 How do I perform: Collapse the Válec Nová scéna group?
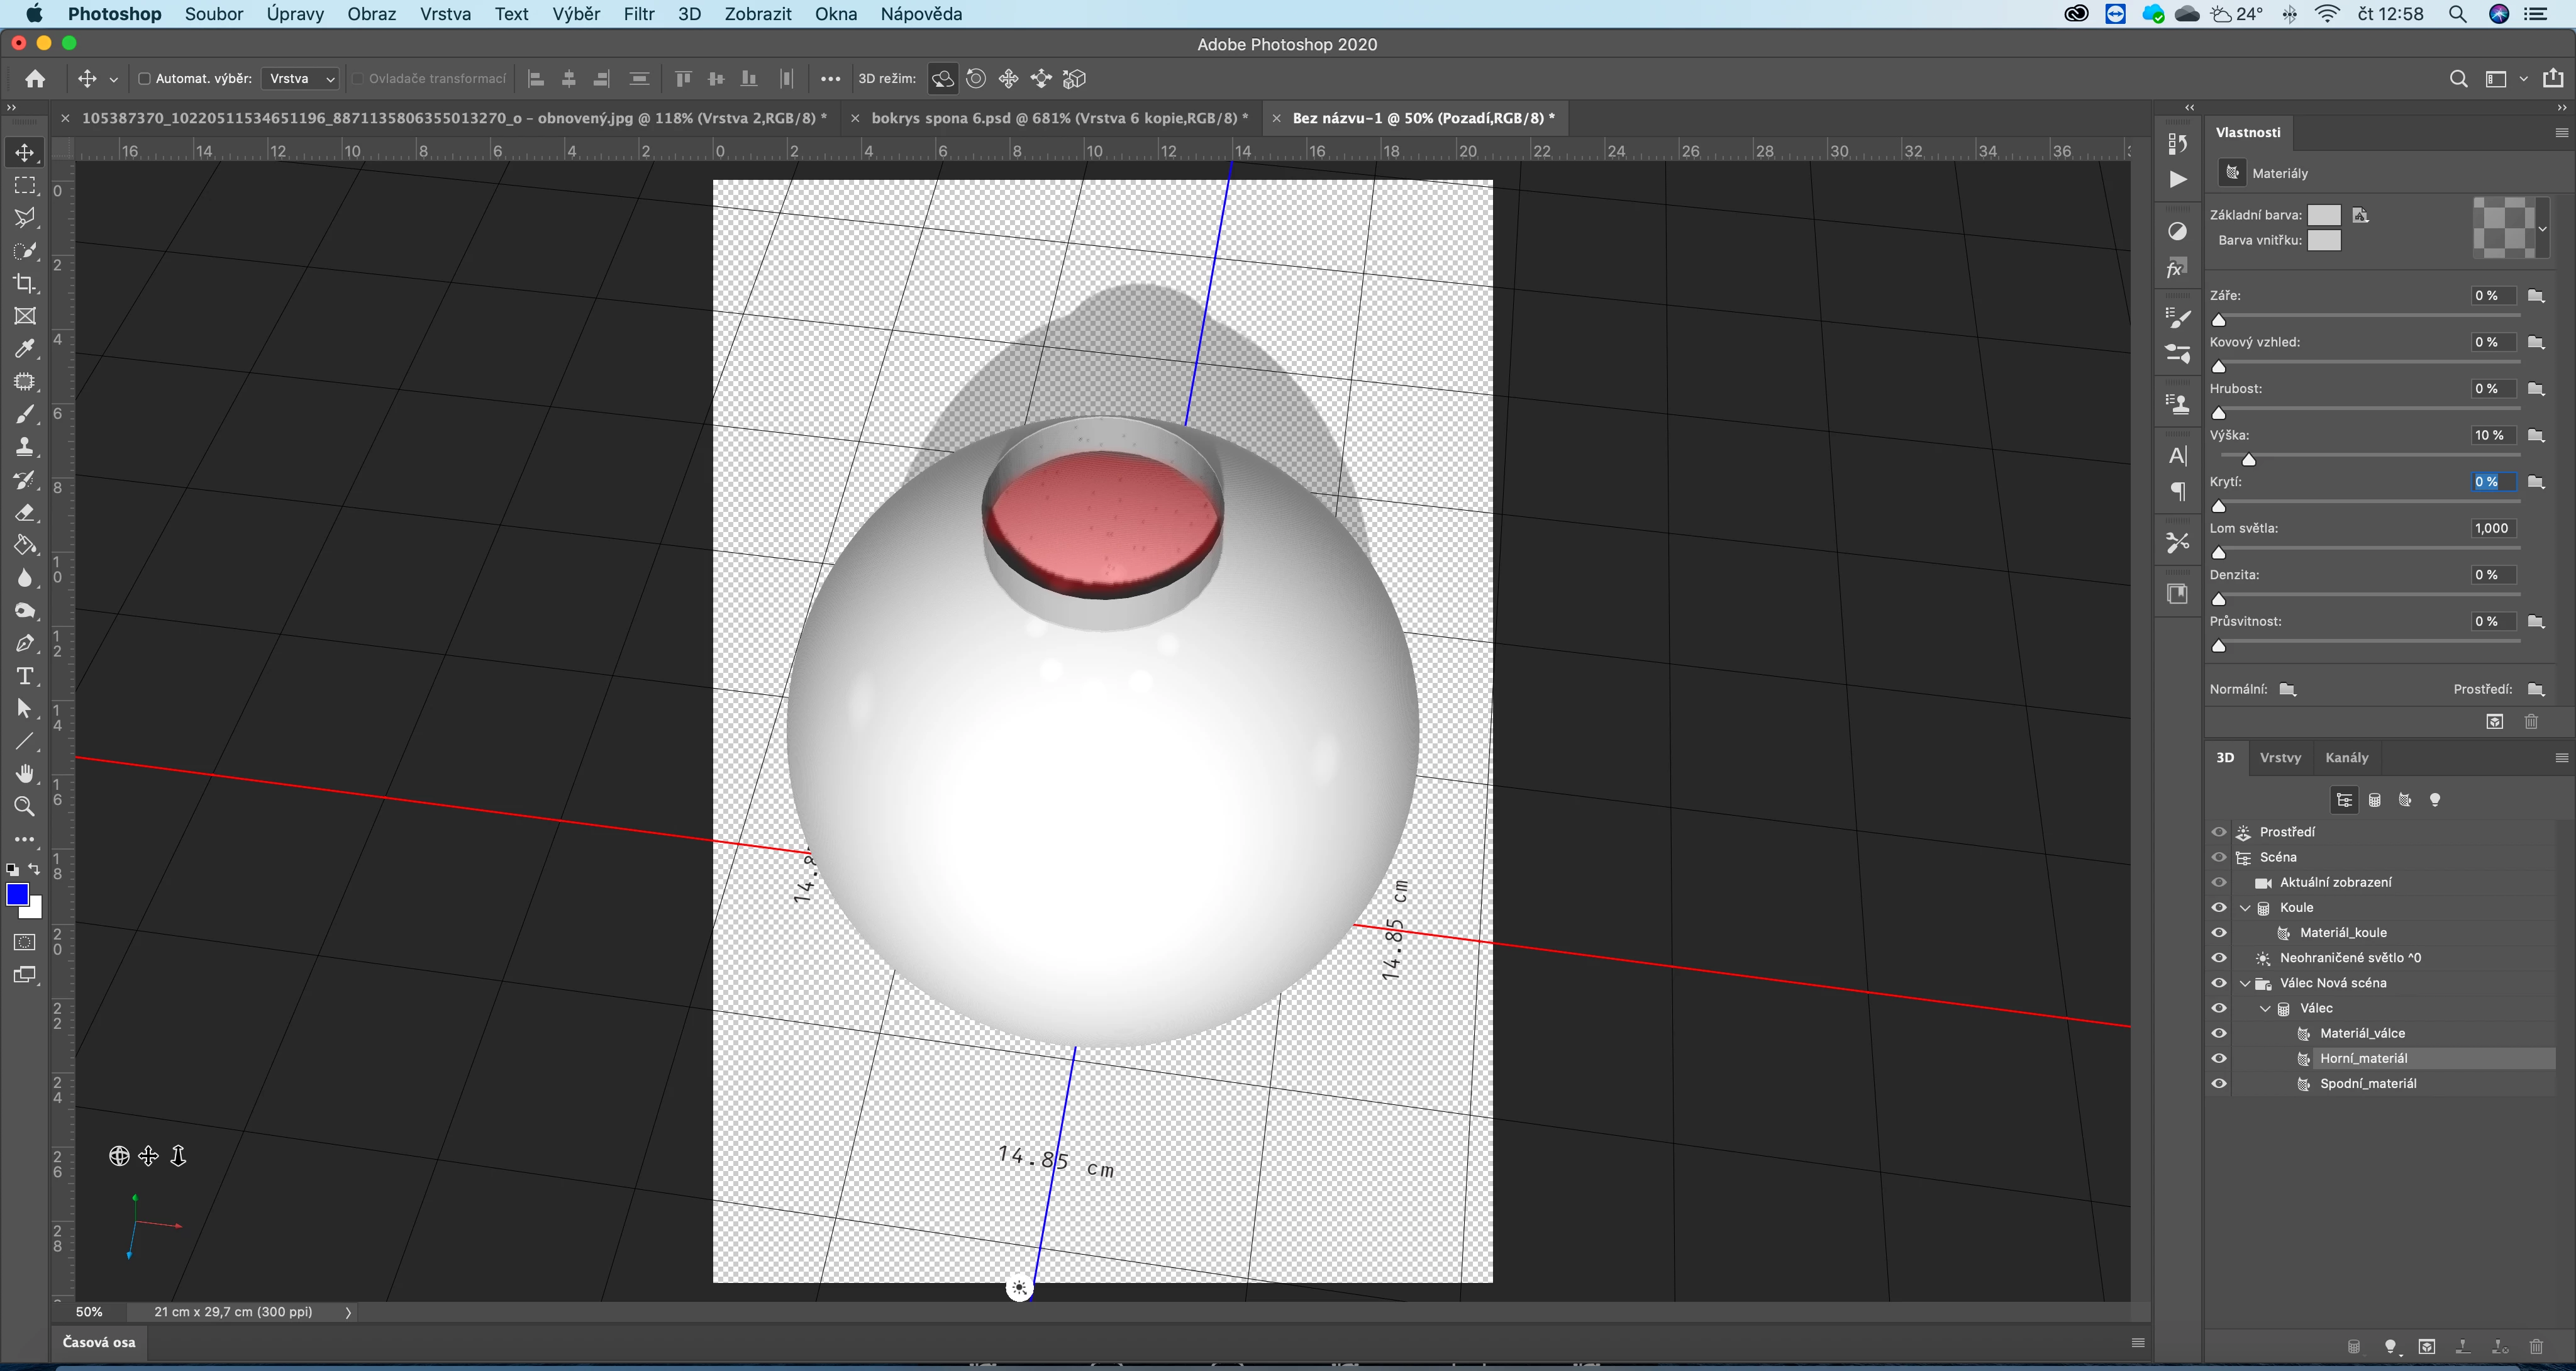click(x=2245, y=983)
